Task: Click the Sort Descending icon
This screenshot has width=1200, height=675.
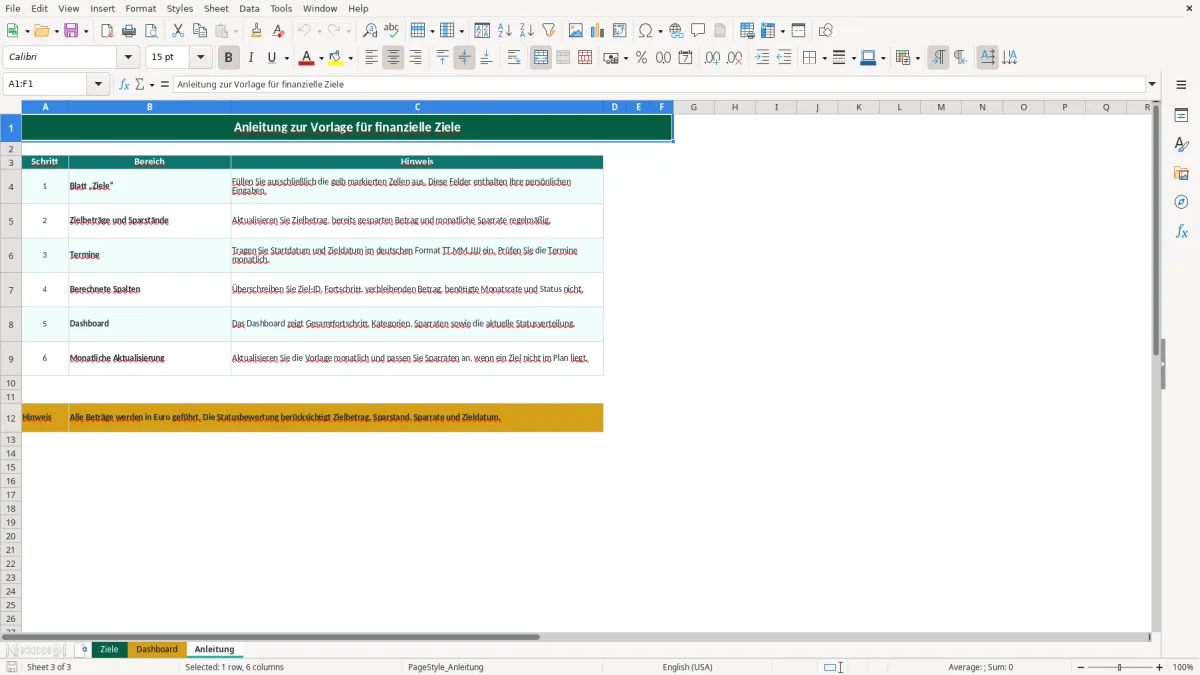Action: tap(527, 31)
